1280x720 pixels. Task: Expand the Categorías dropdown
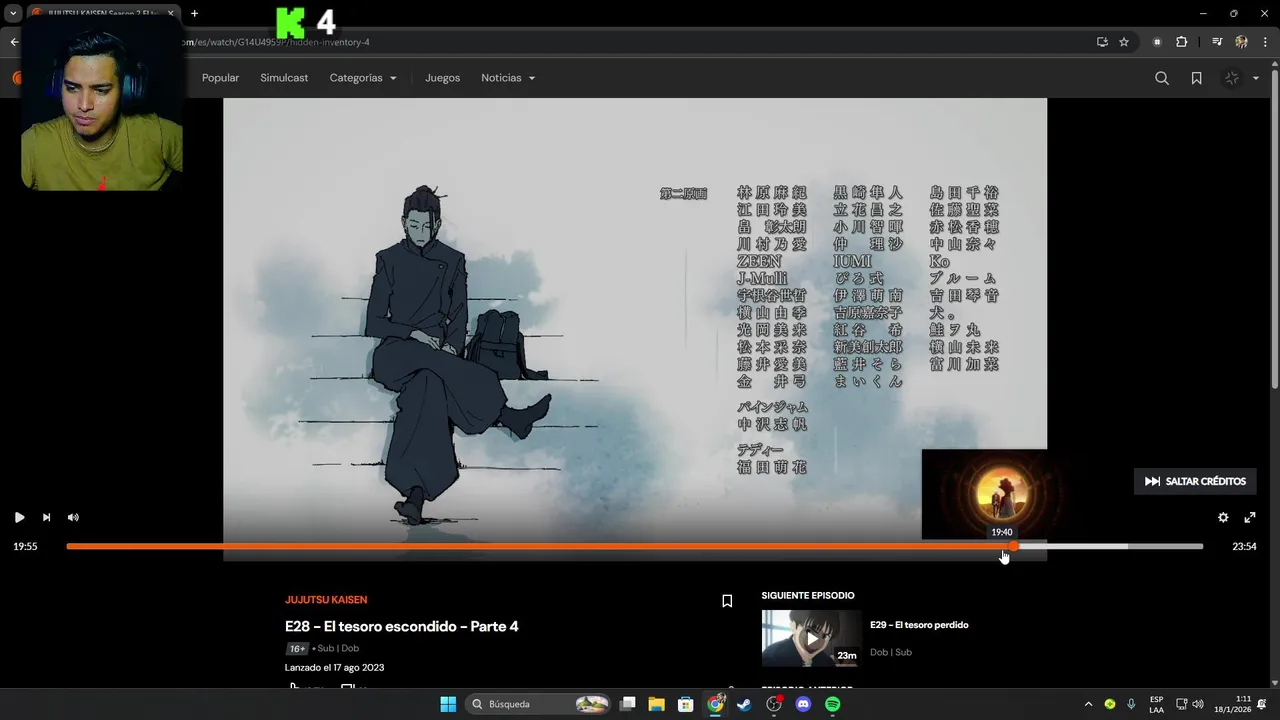[363, 78]
